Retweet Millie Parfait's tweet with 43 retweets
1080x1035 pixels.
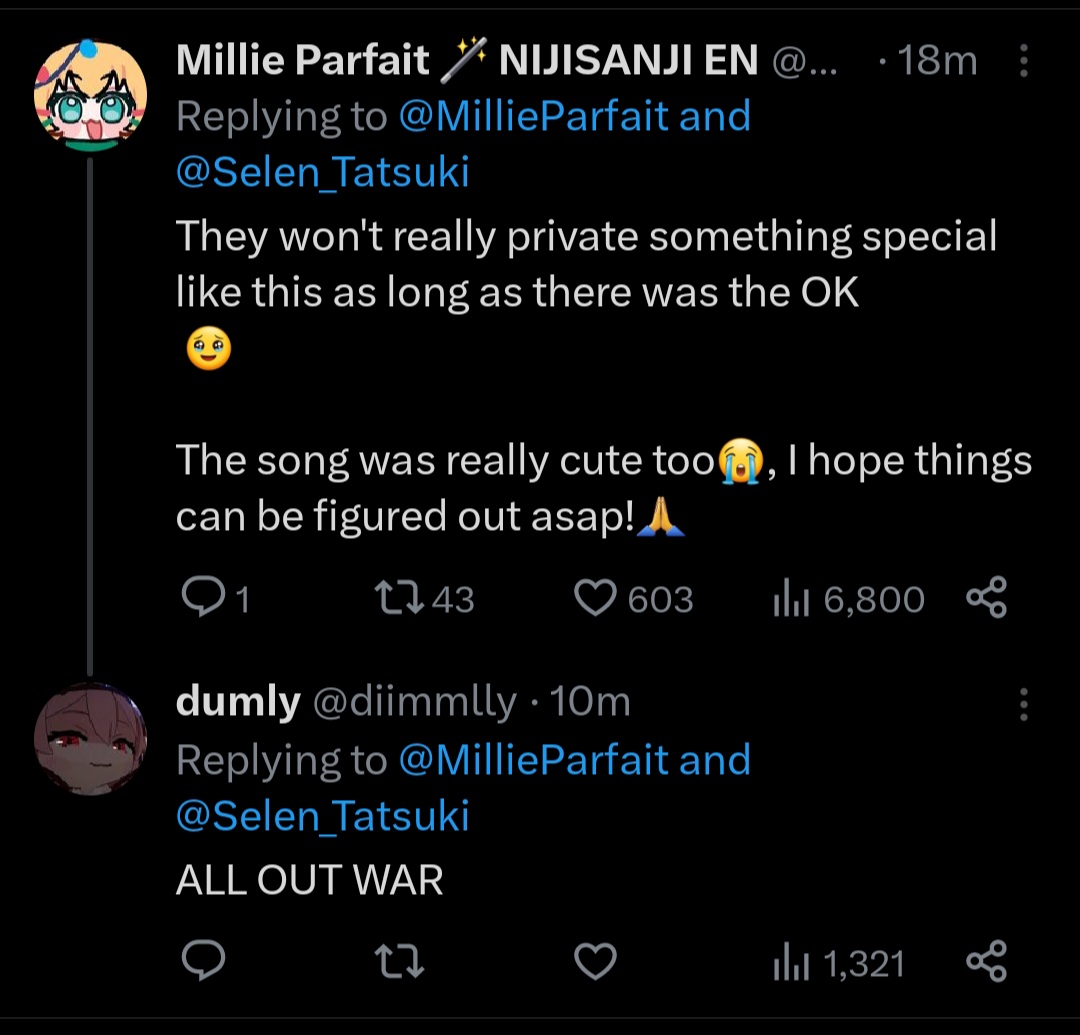coord(398,599)
